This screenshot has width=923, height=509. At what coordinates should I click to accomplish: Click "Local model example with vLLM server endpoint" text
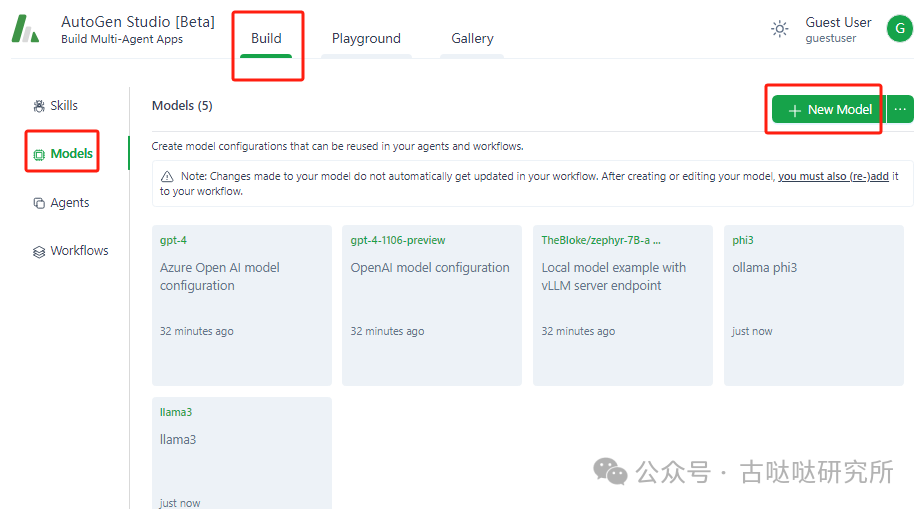613,277
